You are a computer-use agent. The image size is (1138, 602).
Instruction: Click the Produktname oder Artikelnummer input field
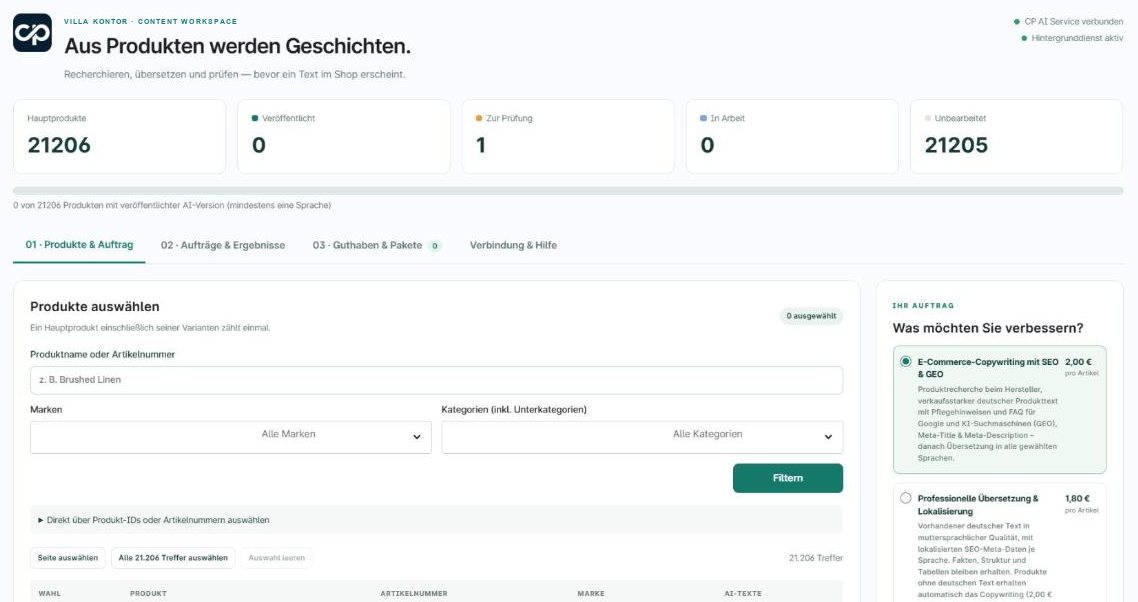[x=436, y=380]
